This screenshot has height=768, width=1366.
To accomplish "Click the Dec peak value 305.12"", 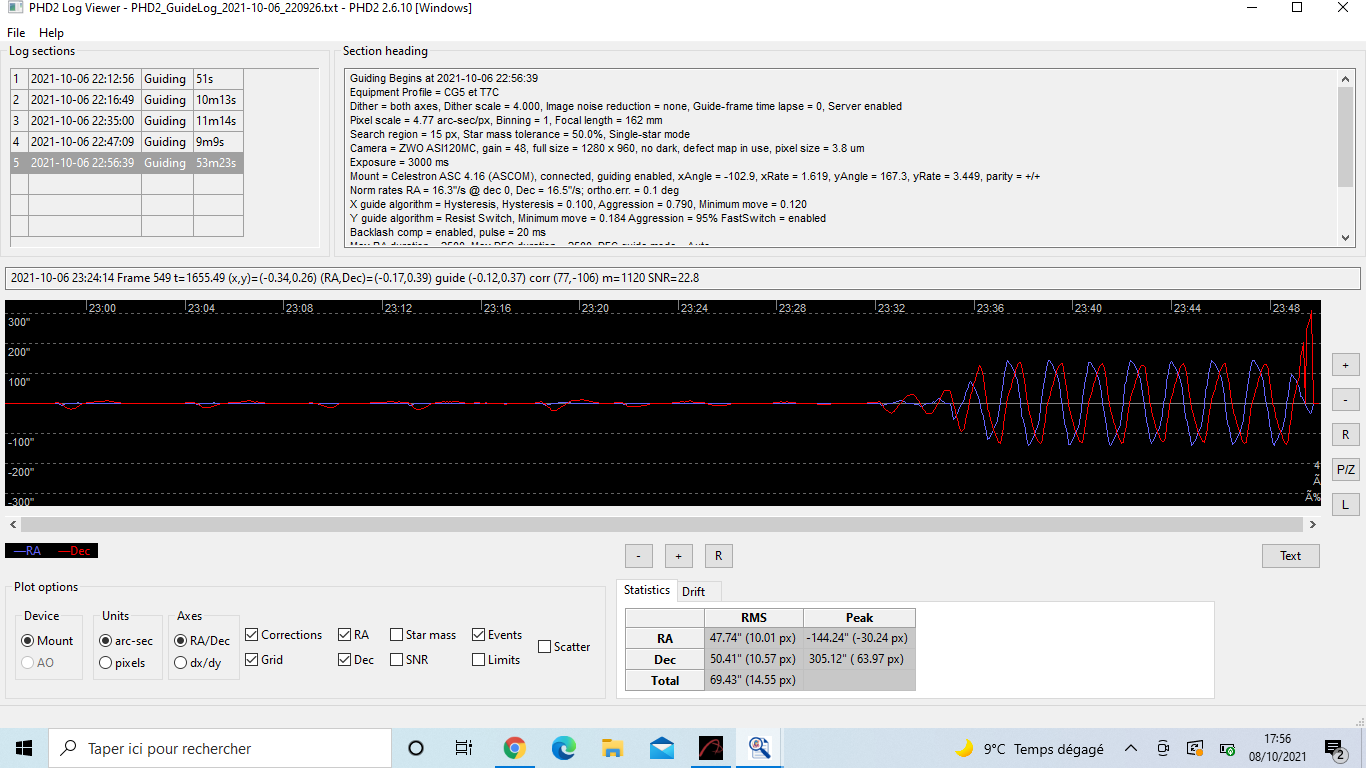I will click(x=859, y=659).
